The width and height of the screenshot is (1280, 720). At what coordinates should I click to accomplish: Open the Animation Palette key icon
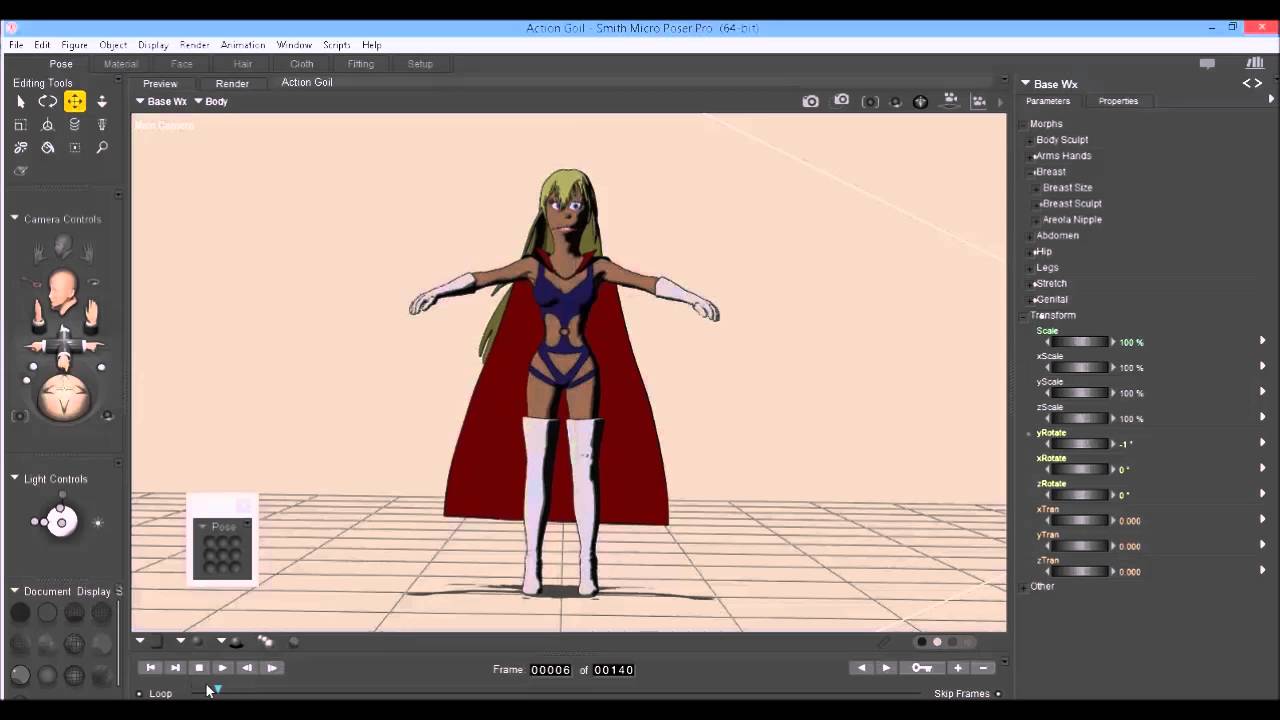point(922,668)
